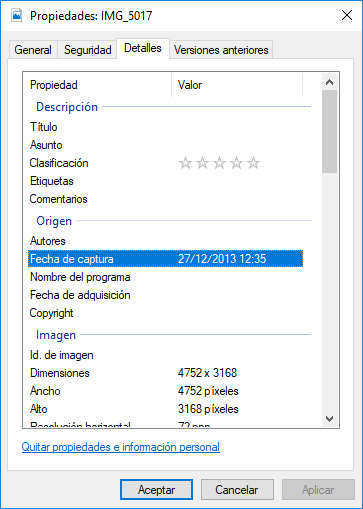This screenshot has width=363, height=509.
Task: Set rating to five stars
Action: (253, 163)
